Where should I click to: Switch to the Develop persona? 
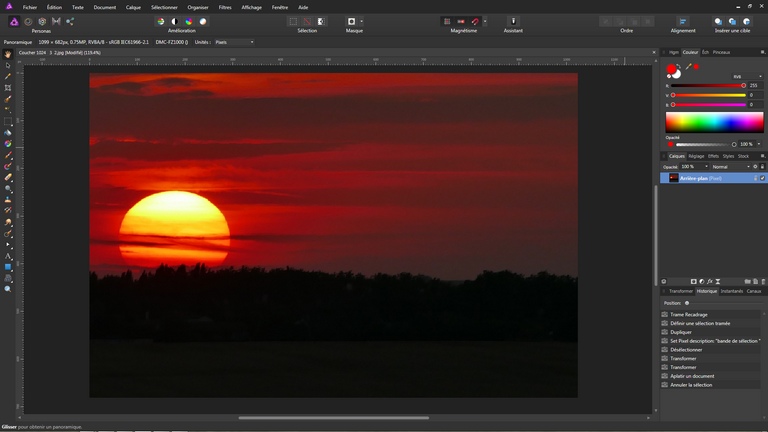pyautogui.click(x=42, y=22)
